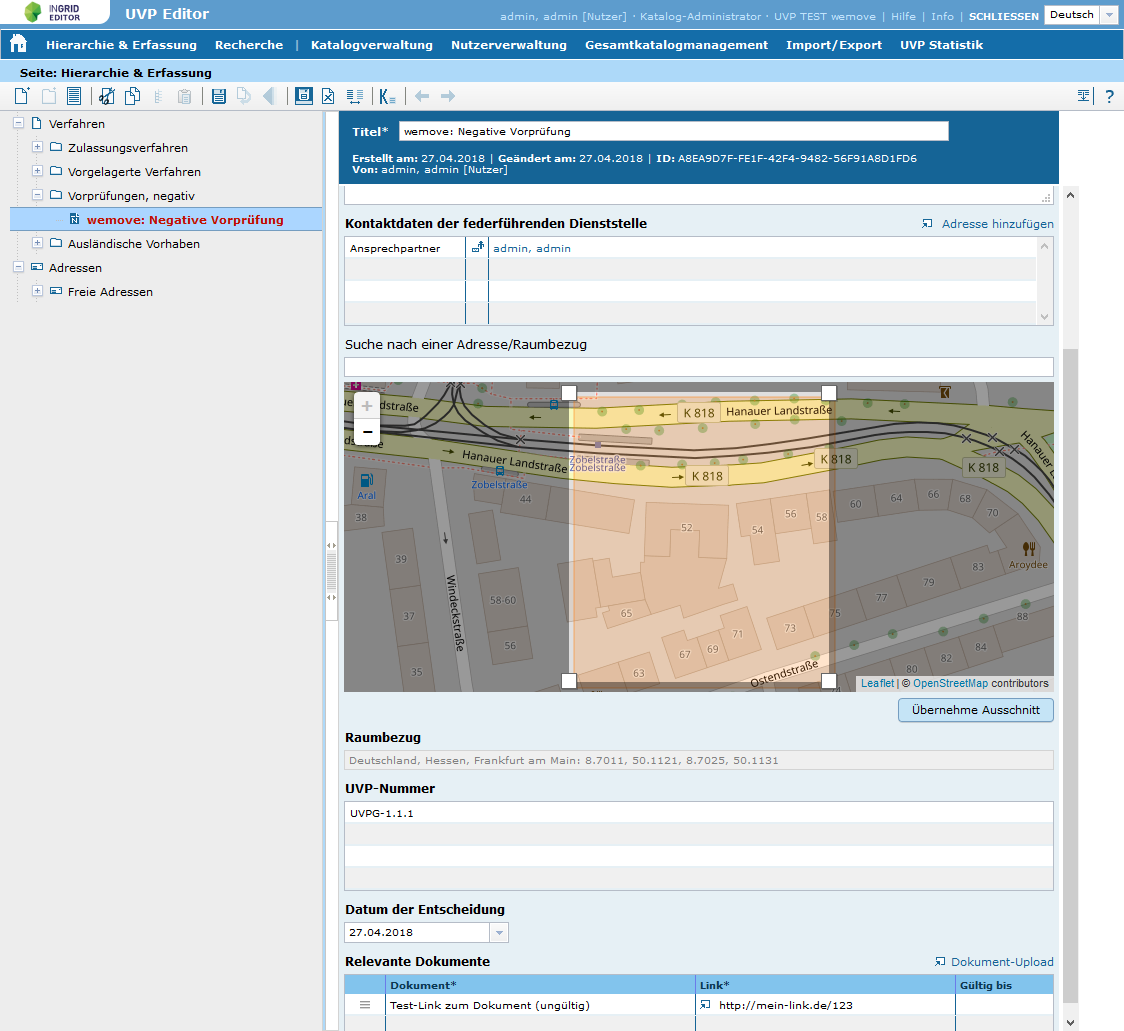Expand the Zulassungsverfahren folder
Image resolution: width=1124 pixels, height=1031 pixels.
tap(37, 147)
